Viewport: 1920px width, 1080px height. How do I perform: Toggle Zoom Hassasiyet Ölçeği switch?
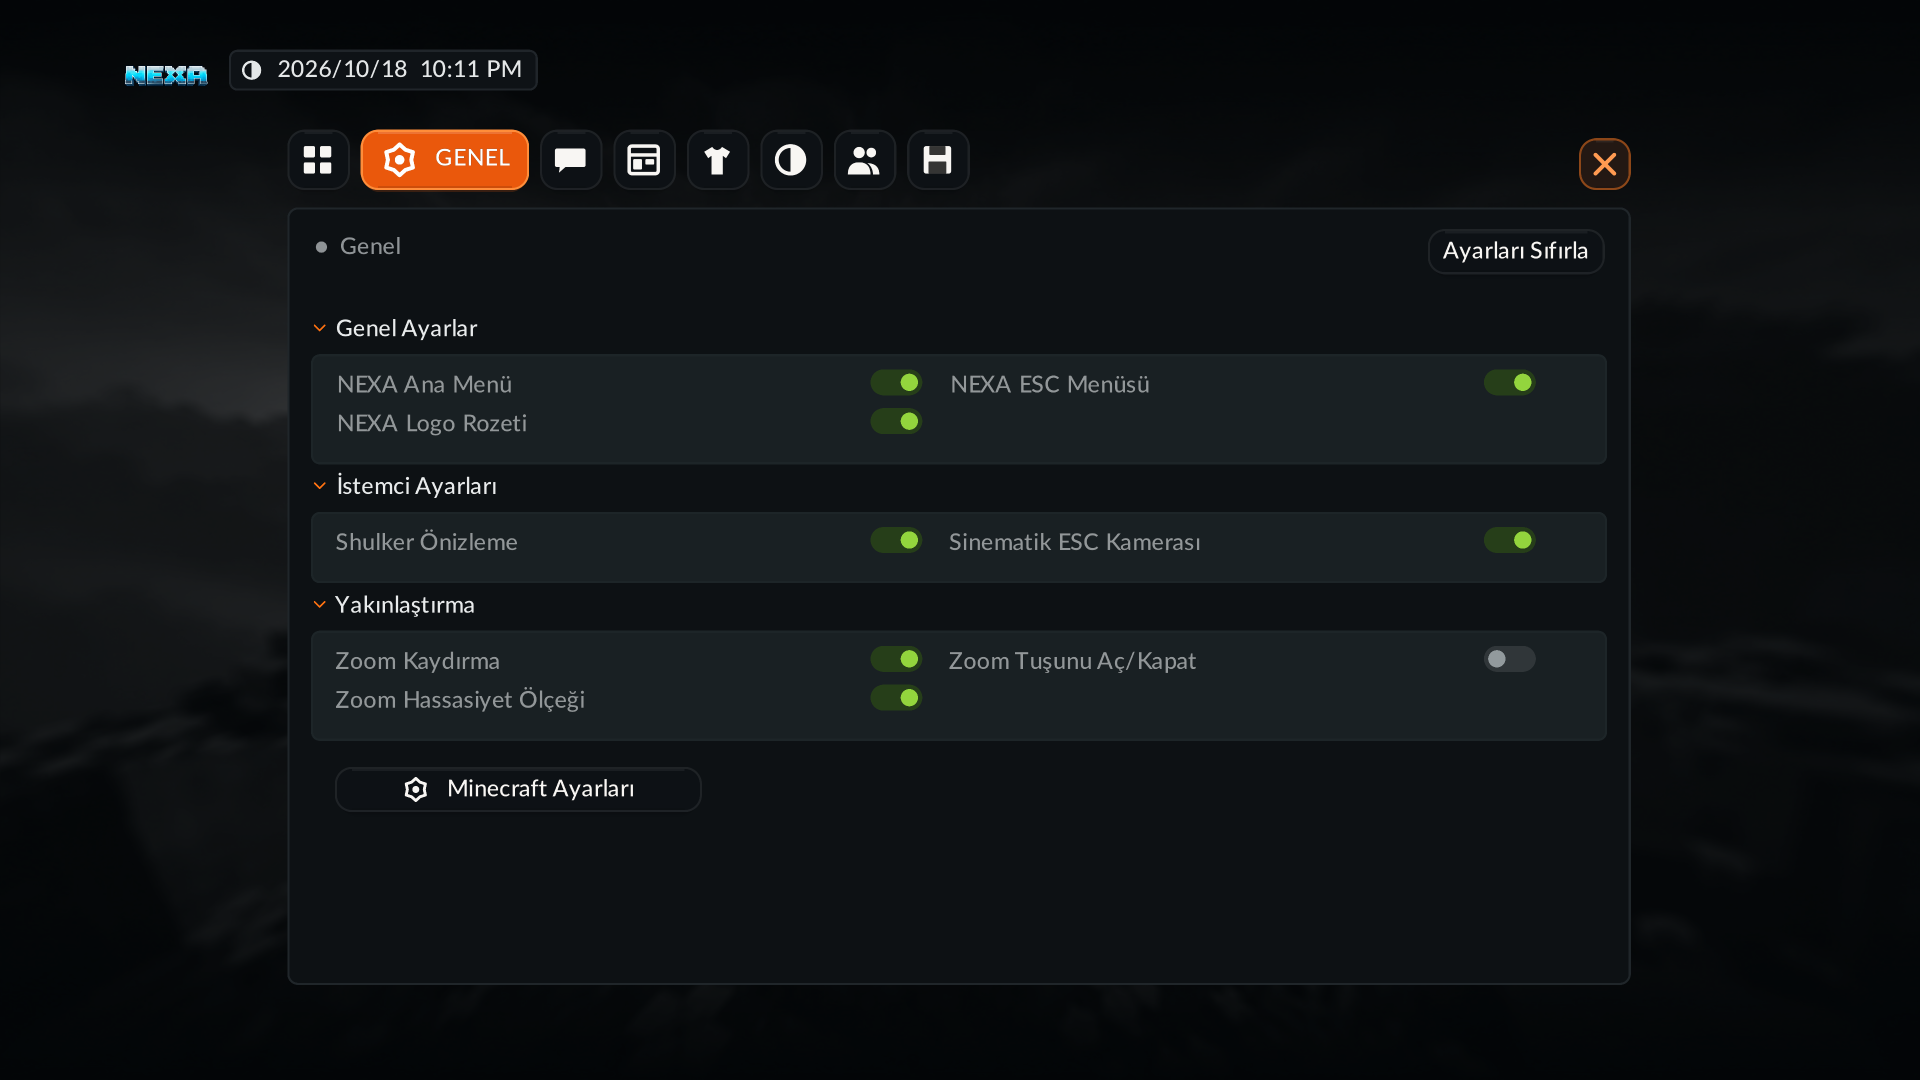click(896, 698)
